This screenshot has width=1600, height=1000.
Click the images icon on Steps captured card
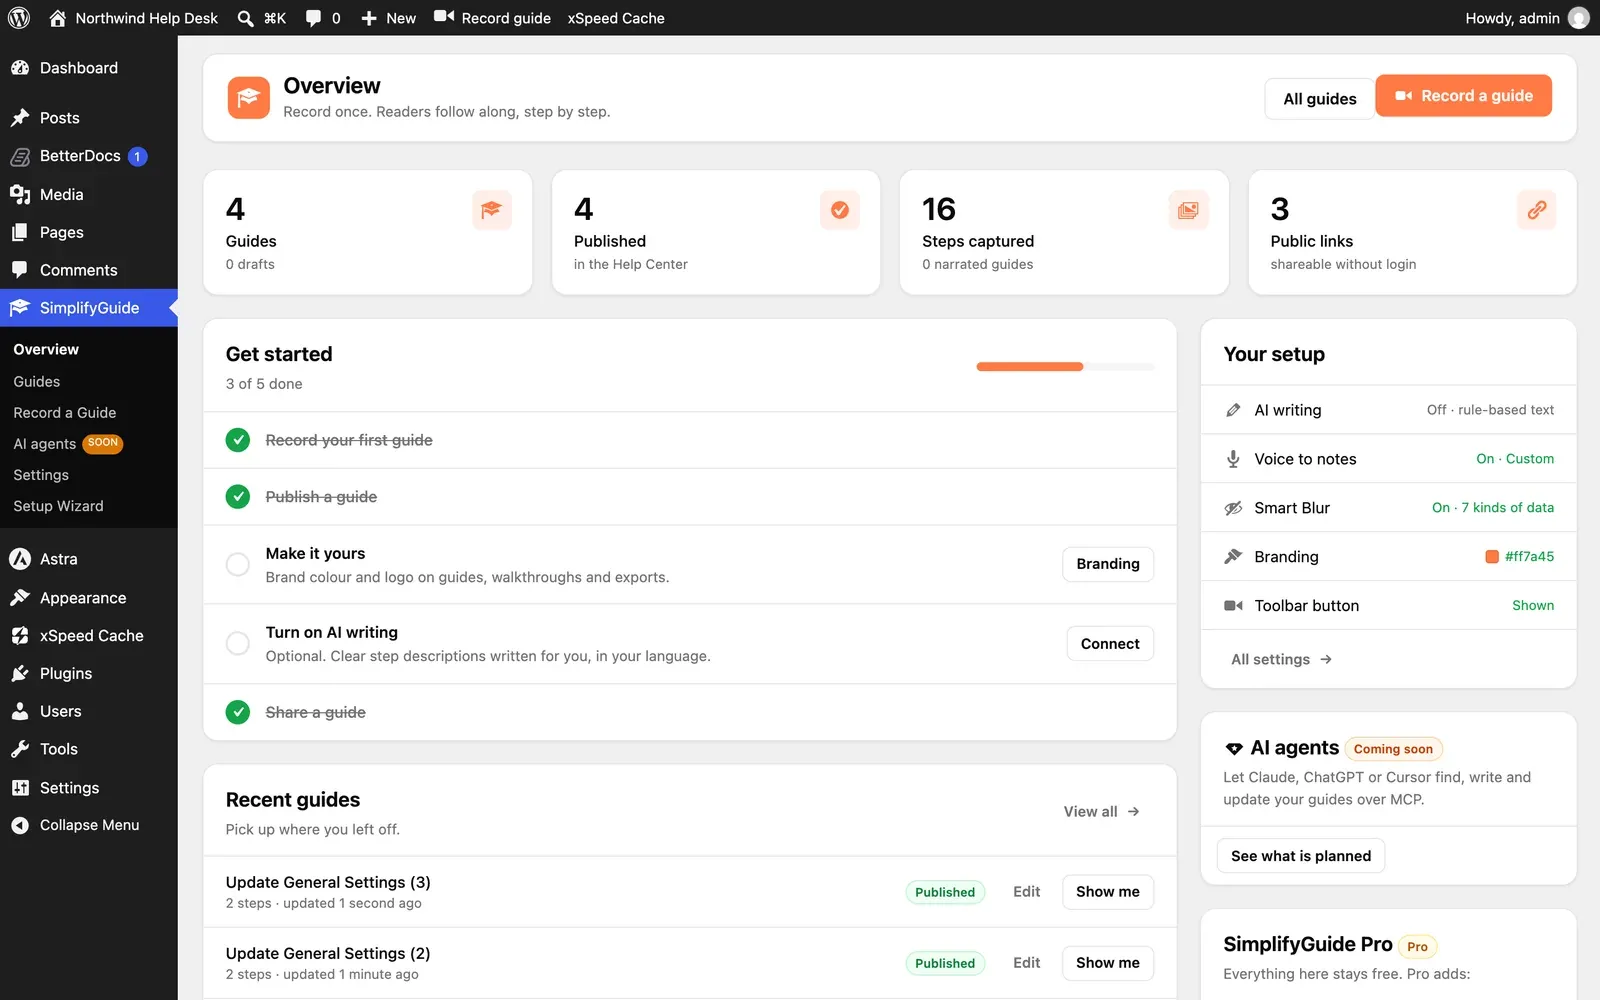click(x=1188, y=210)
